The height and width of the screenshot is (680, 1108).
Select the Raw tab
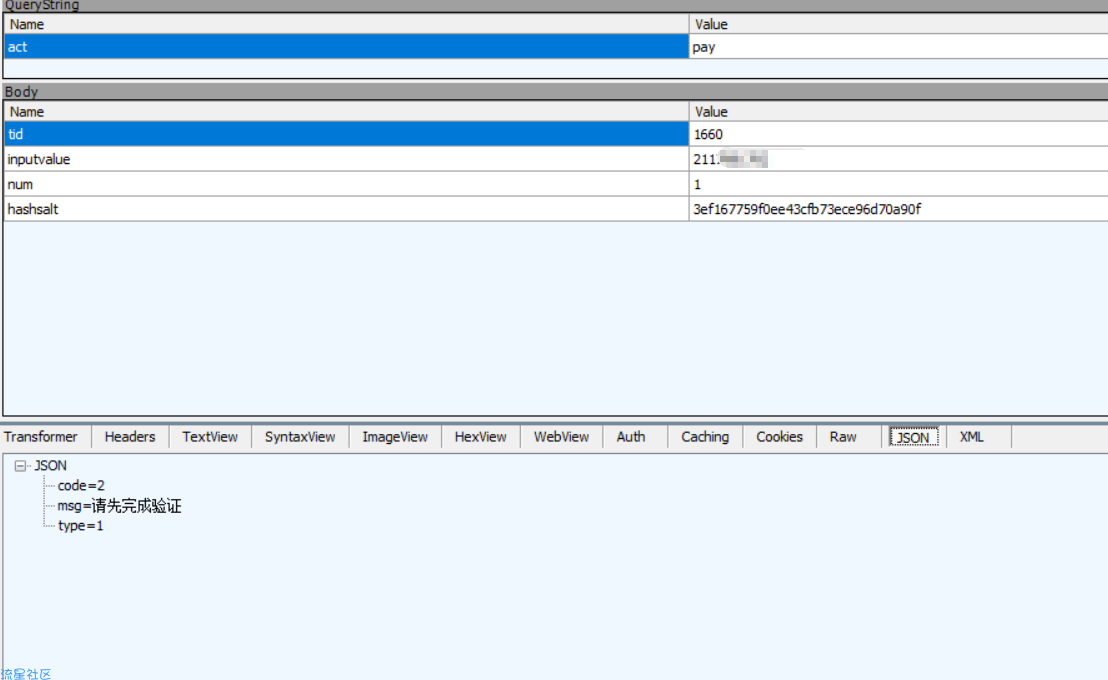coord(843,437)
